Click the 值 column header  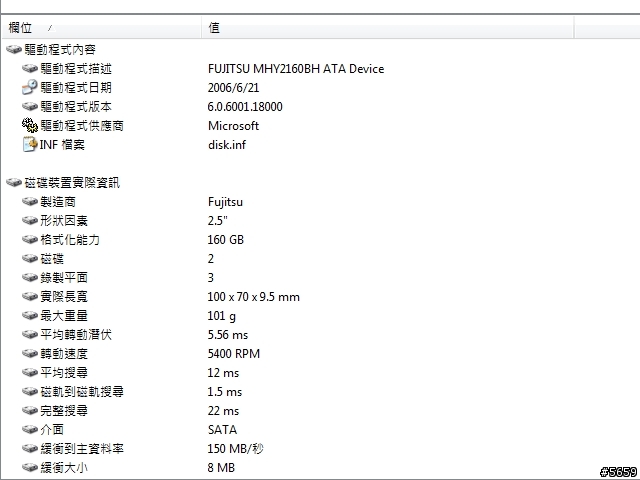coord(388,28)
